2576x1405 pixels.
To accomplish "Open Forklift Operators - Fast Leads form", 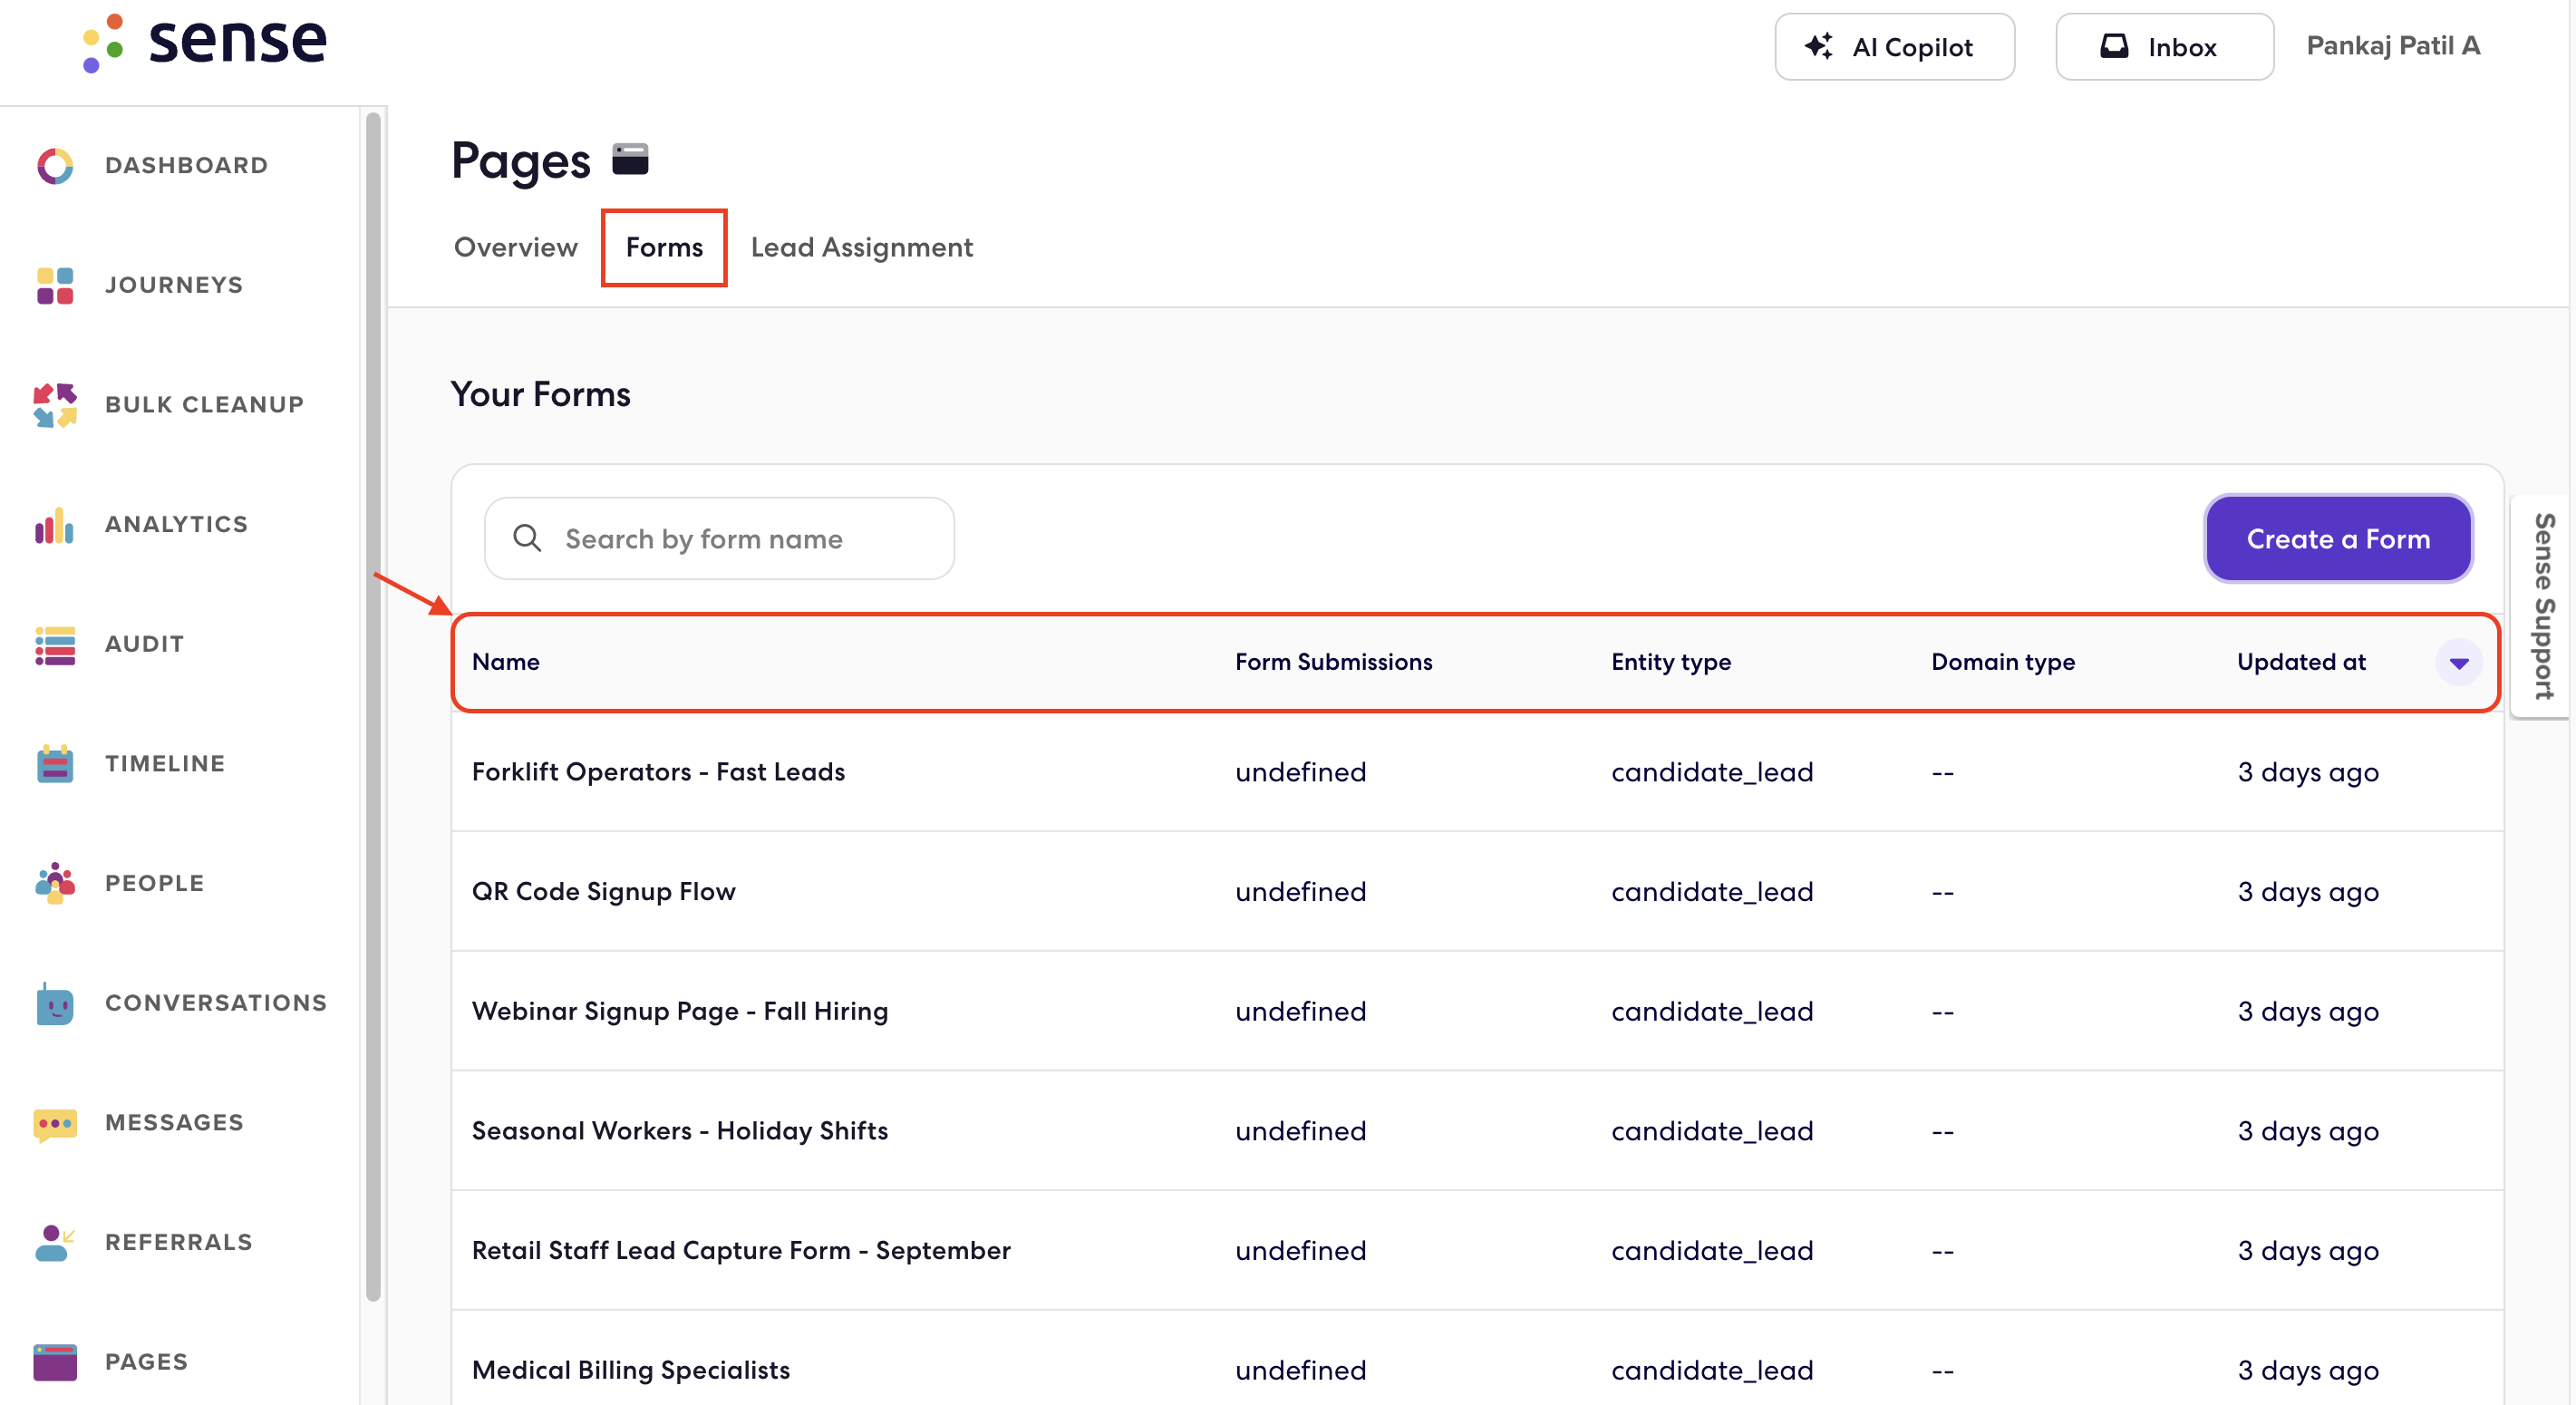I will [658, 772].
